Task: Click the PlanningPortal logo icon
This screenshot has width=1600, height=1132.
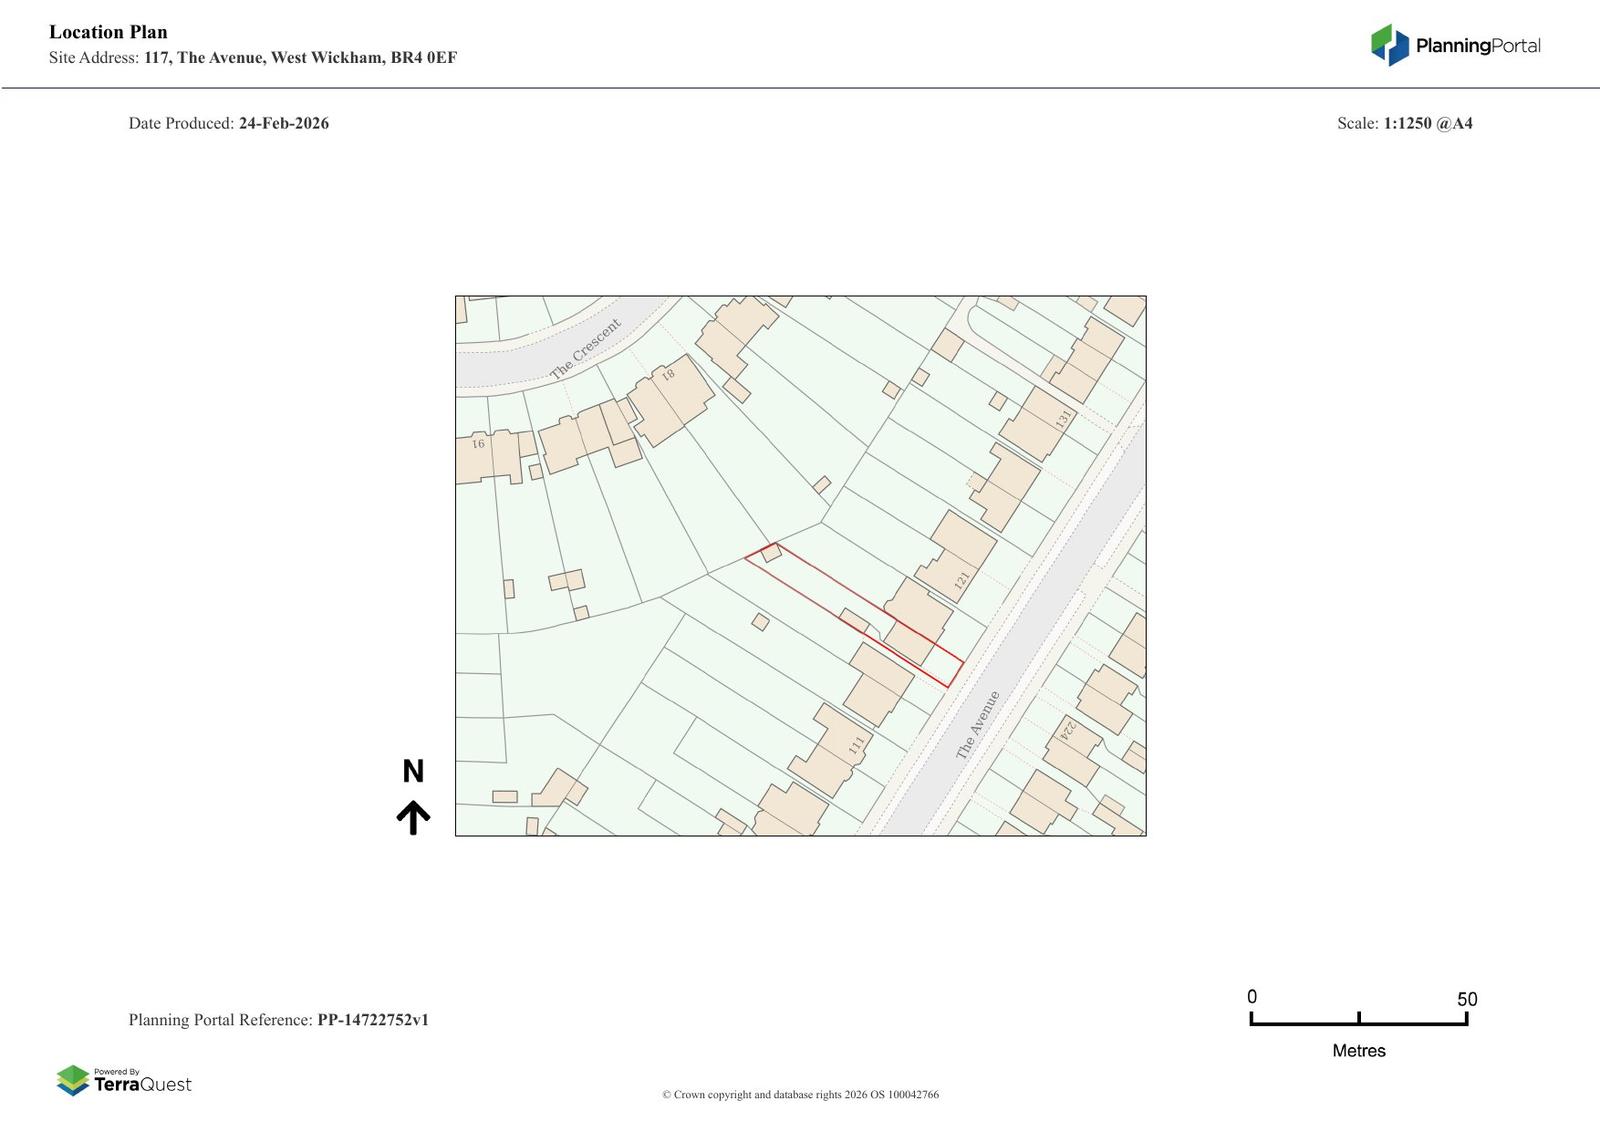Action: point(1389,45)
